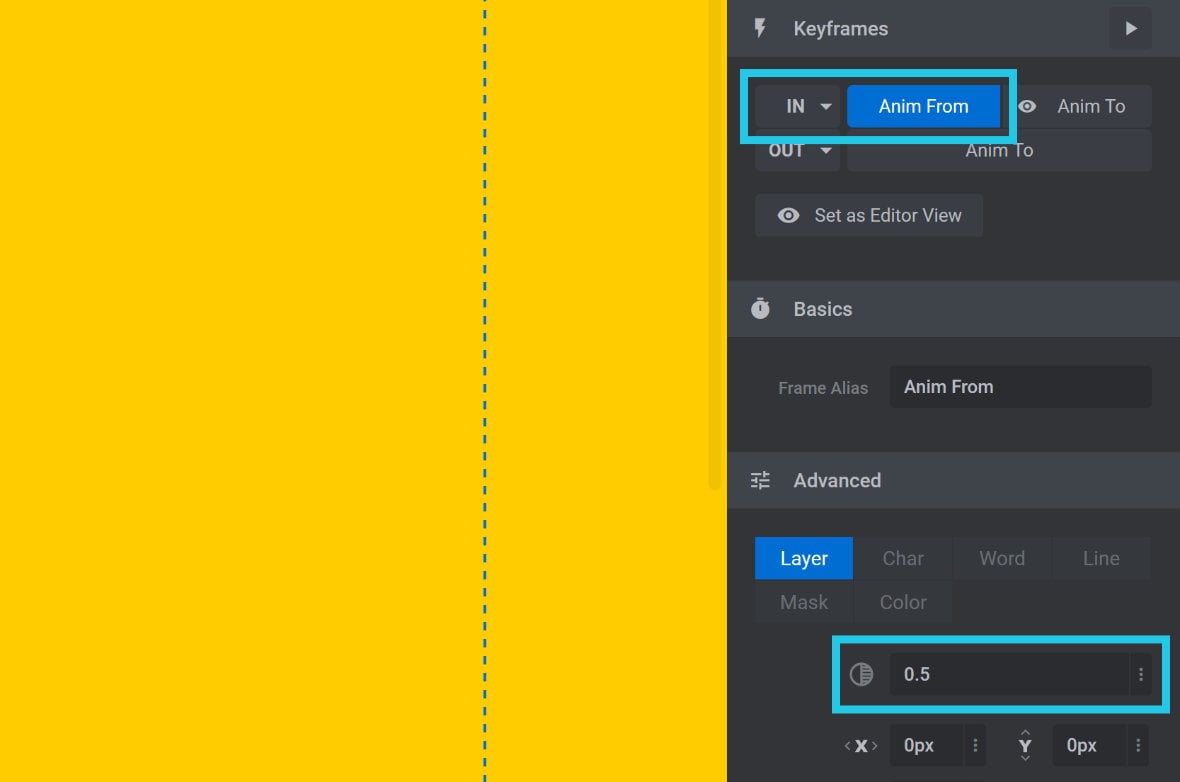The height and width of the screenshot is (782, 1180).
Task: Click the X offset axis icon
Action: [861, 746]
